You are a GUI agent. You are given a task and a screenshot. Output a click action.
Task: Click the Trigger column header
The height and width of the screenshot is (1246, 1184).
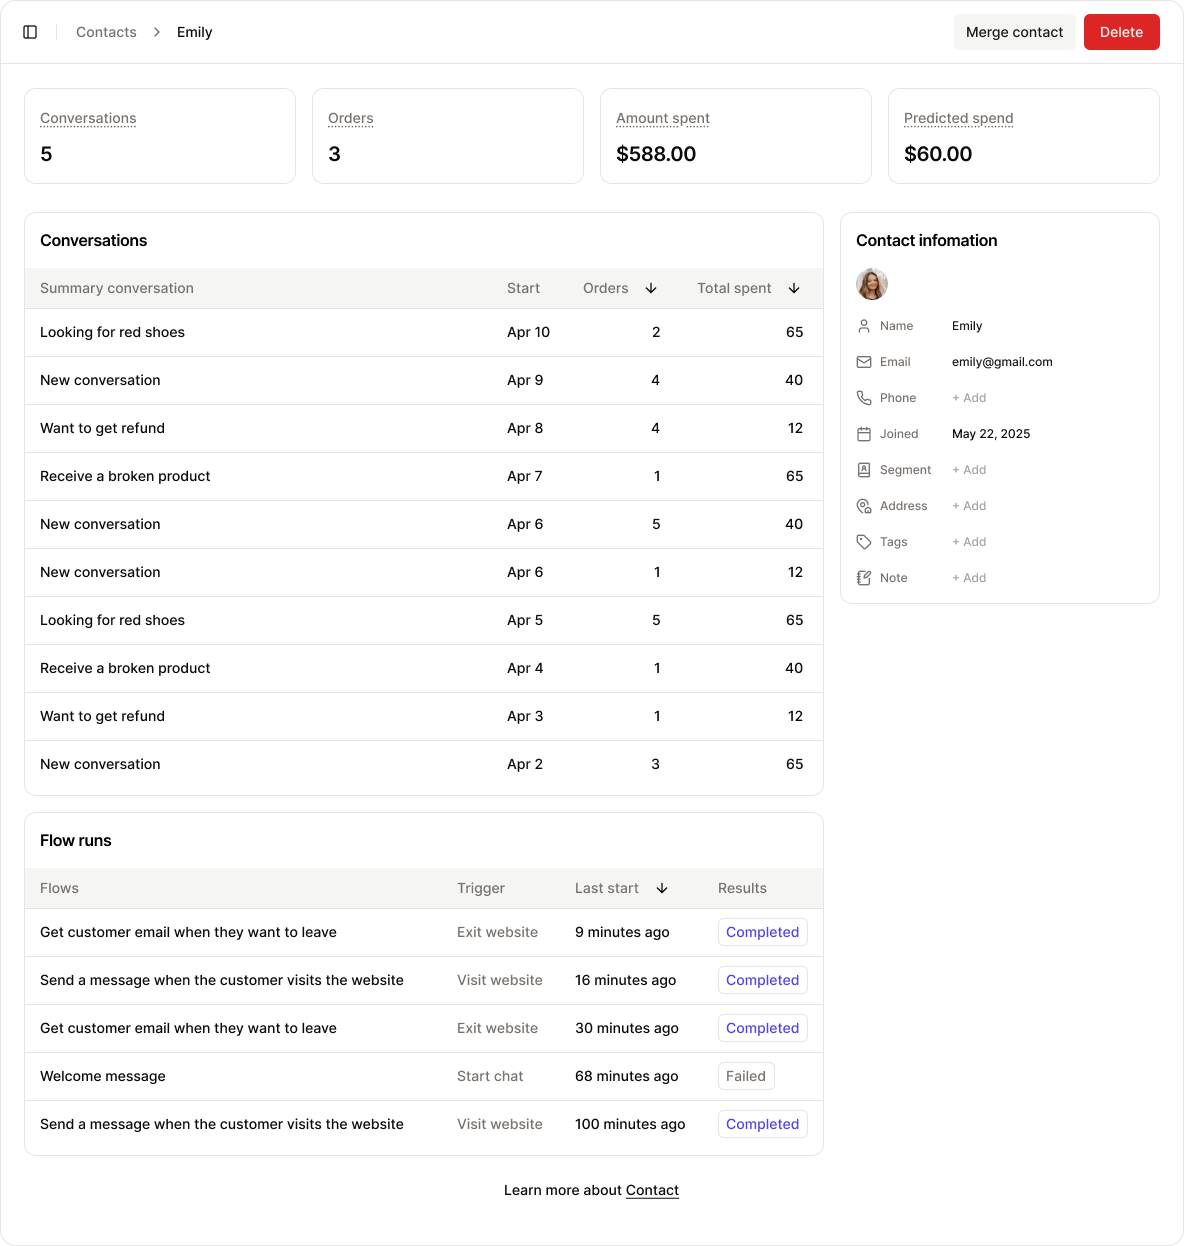481,888
